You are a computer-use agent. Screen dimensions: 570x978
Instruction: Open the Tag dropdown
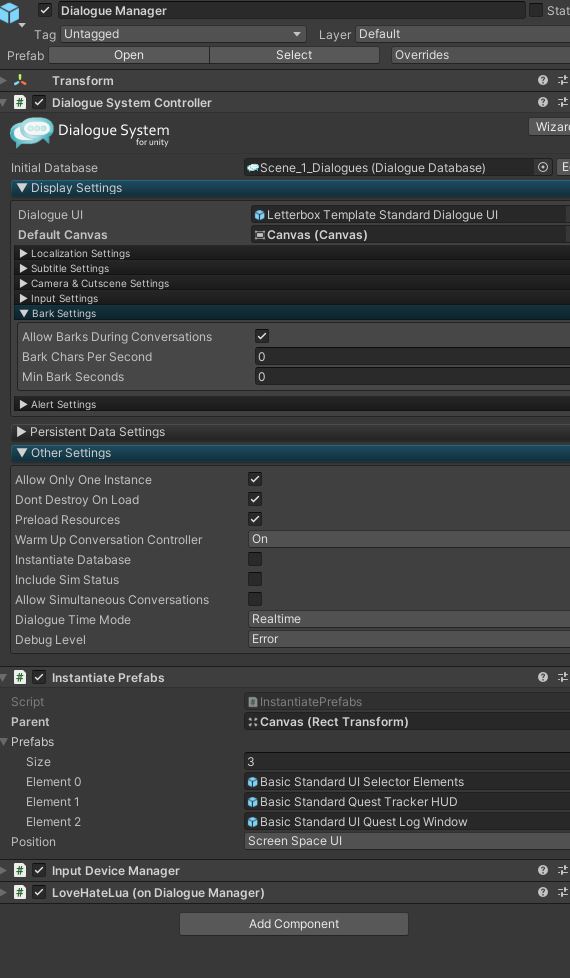[x=183, y=34]
